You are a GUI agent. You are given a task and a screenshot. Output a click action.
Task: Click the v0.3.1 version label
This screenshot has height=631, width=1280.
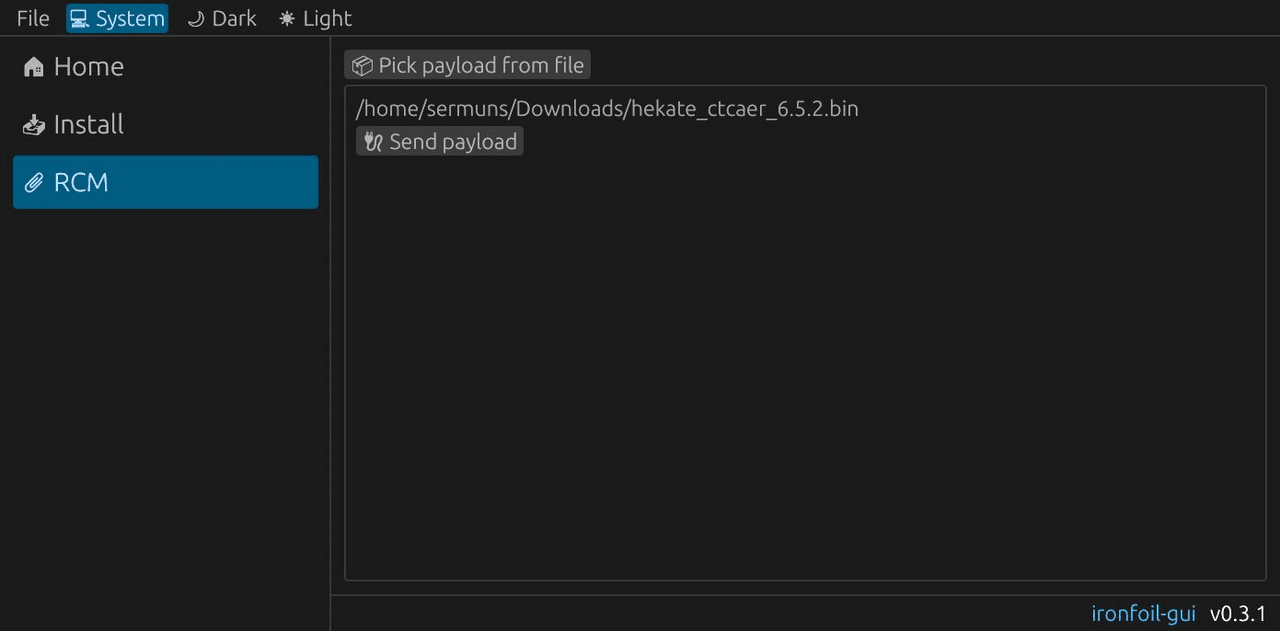1238,613
